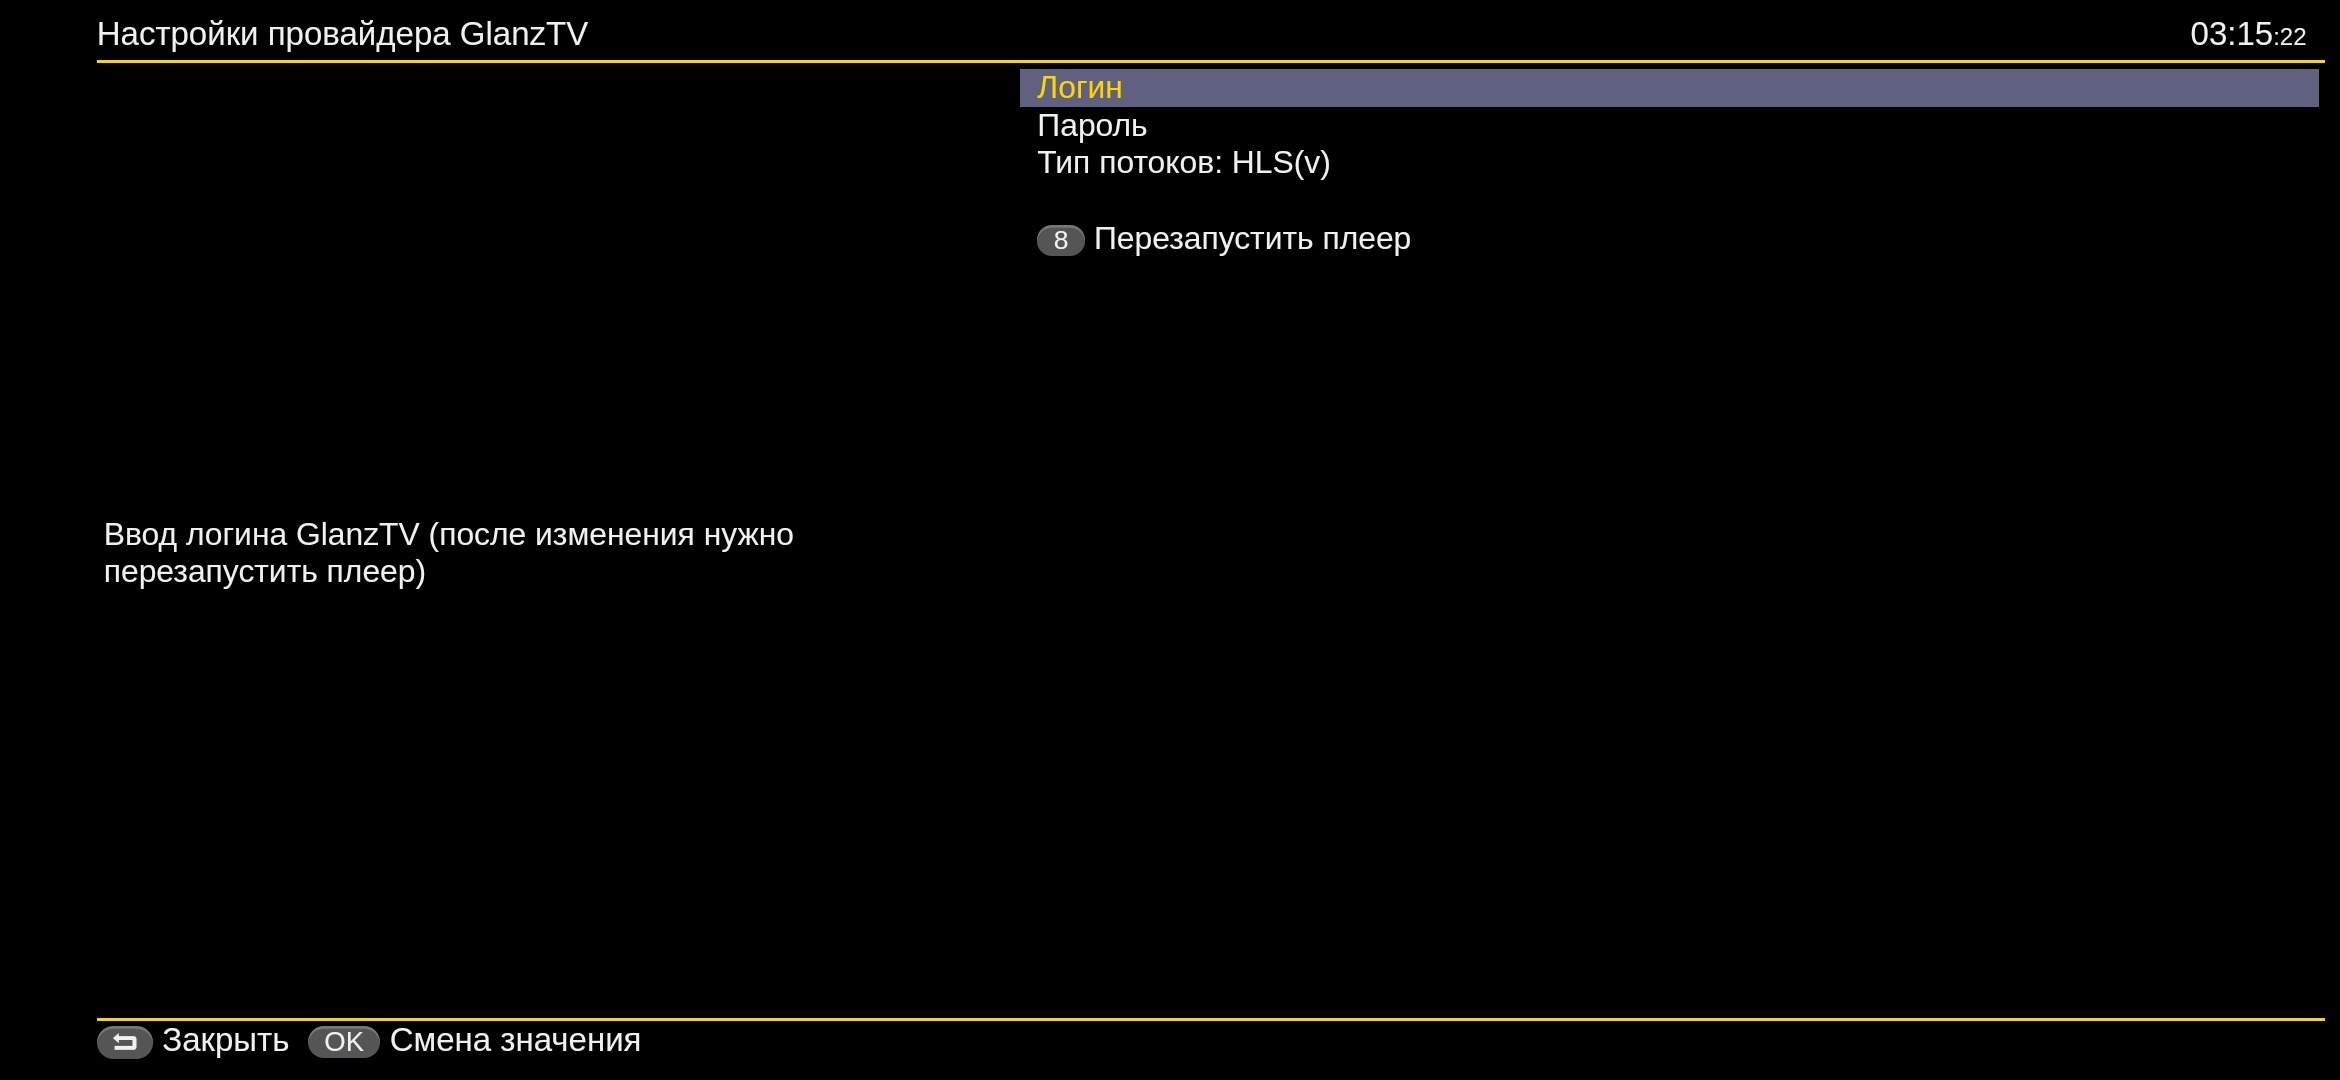Click the clock showing 03:15

pos(2248,35)
